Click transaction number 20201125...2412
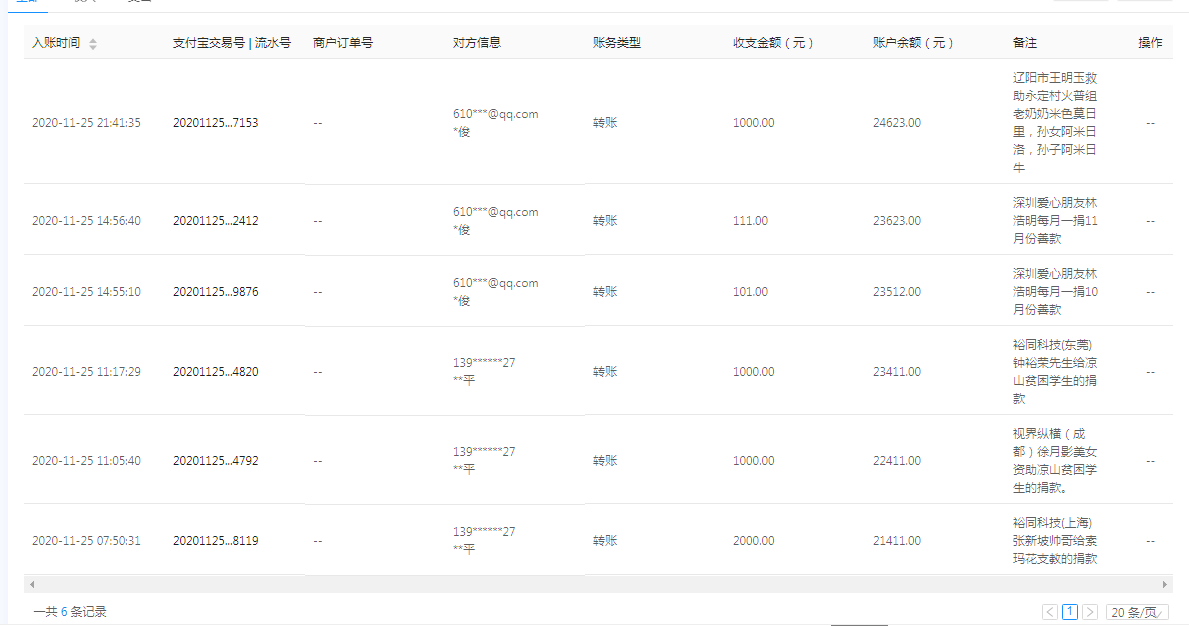The image size is (1189, 626). [215, 221]
